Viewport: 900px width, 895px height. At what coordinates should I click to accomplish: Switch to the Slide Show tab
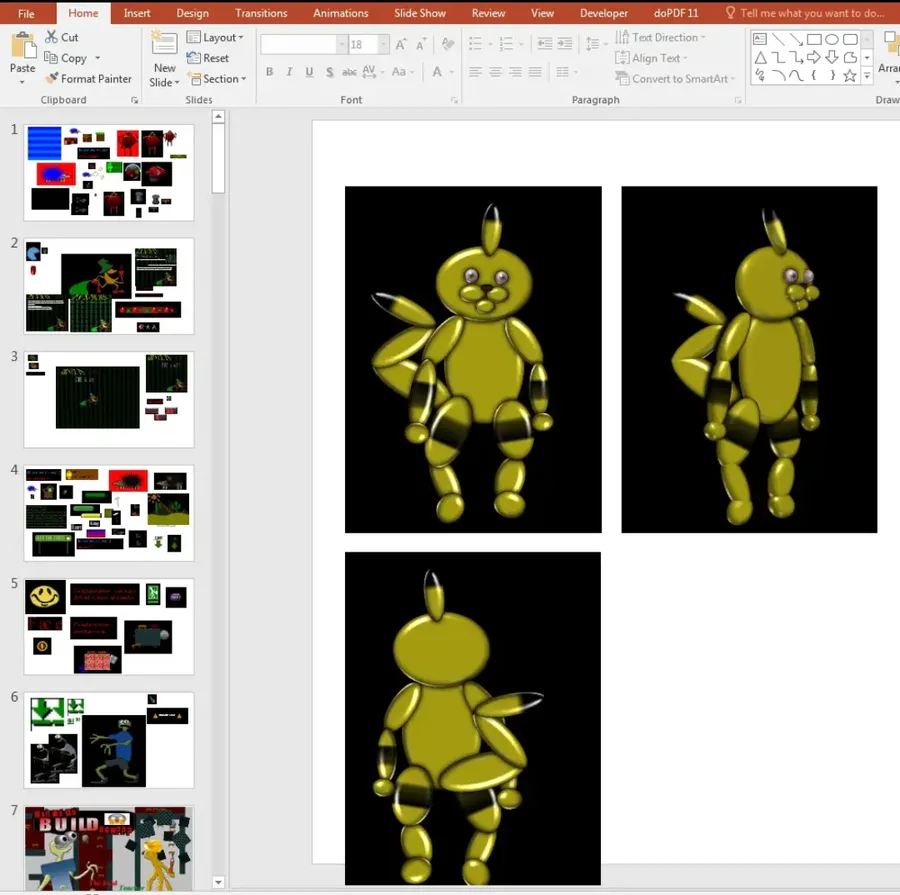(420, 13)
